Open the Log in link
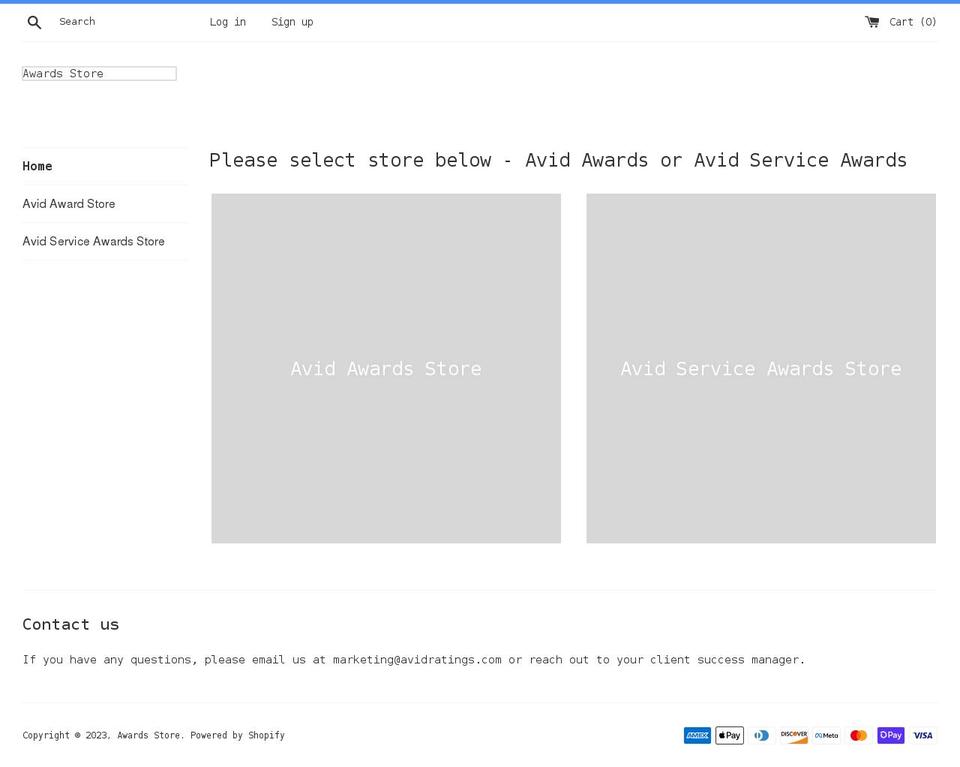960x767 pixels. [228, 22]
